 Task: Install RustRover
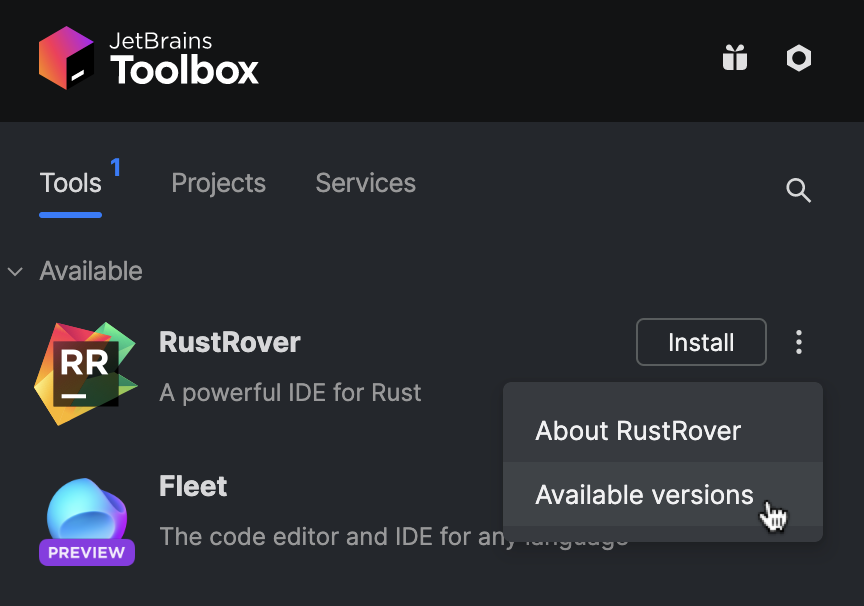(x=701, y=342)
